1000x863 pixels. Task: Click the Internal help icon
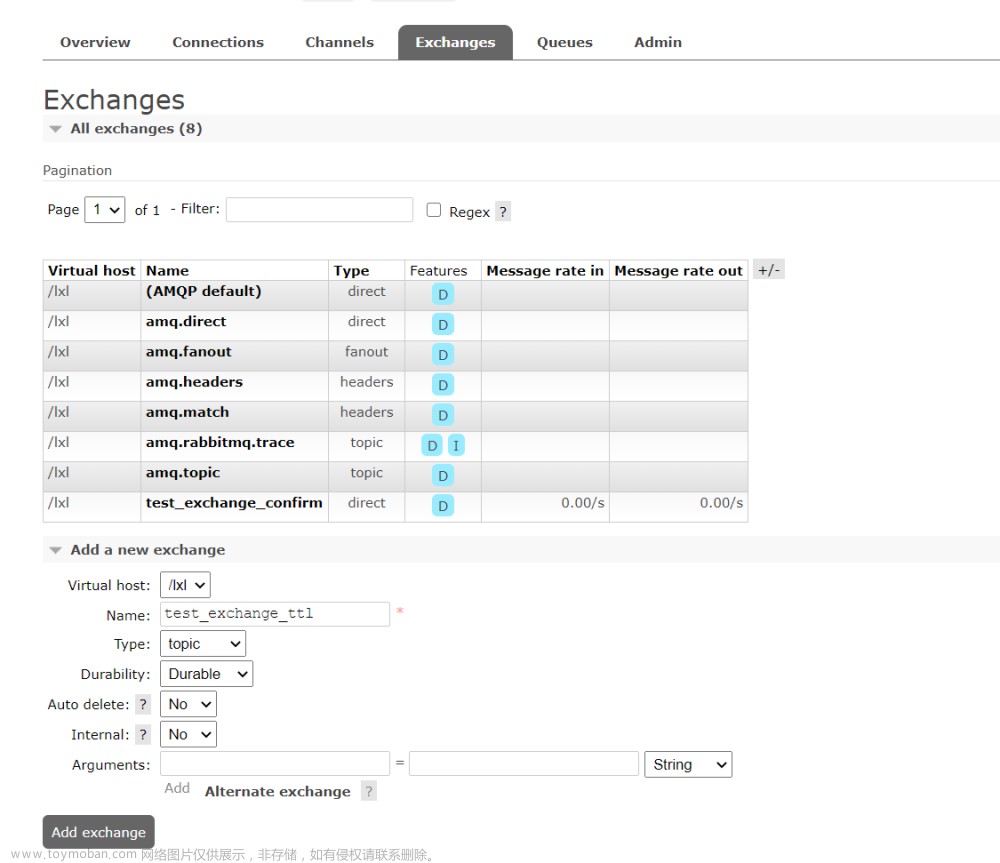[x=143, y=735]
